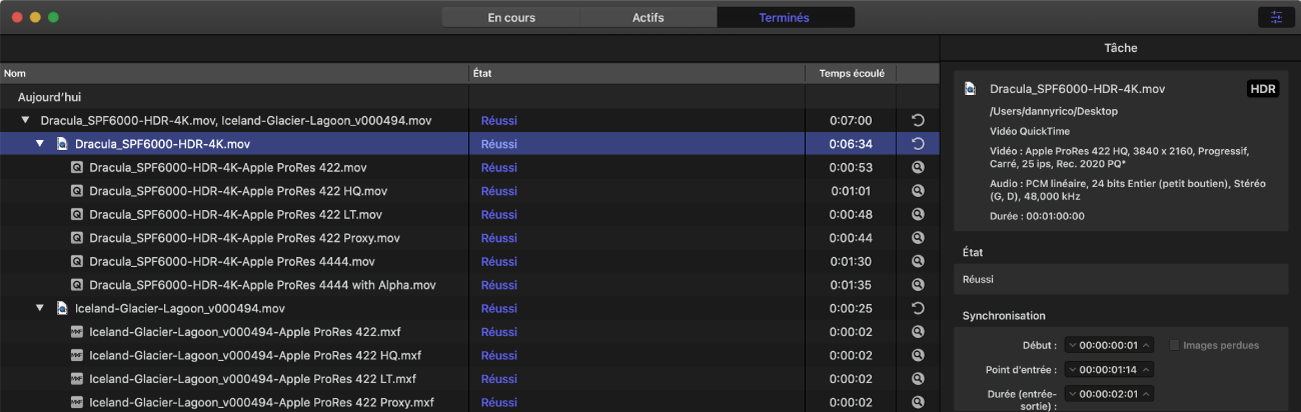Click resubmit icon for Iceland-Glacier-Lagoon_v000494.mov job
This screenshot has height=412, width=1301.
(918, 308)
